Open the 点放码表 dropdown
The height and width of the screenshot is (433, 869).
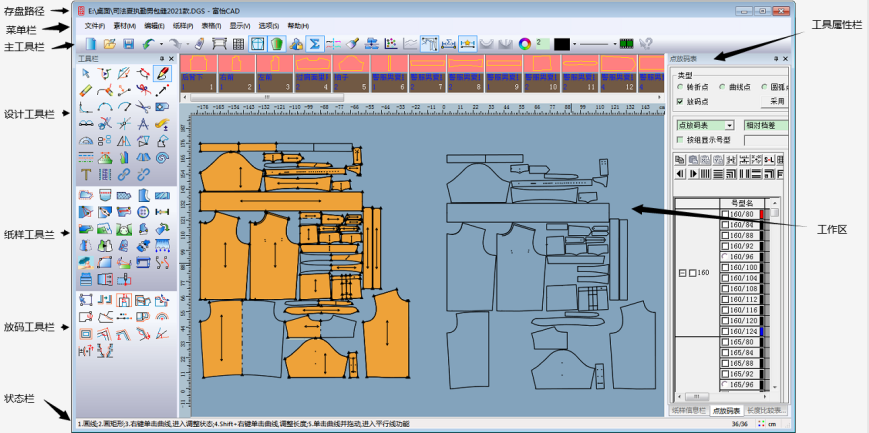pyautogui.click(x=729, y=125)
